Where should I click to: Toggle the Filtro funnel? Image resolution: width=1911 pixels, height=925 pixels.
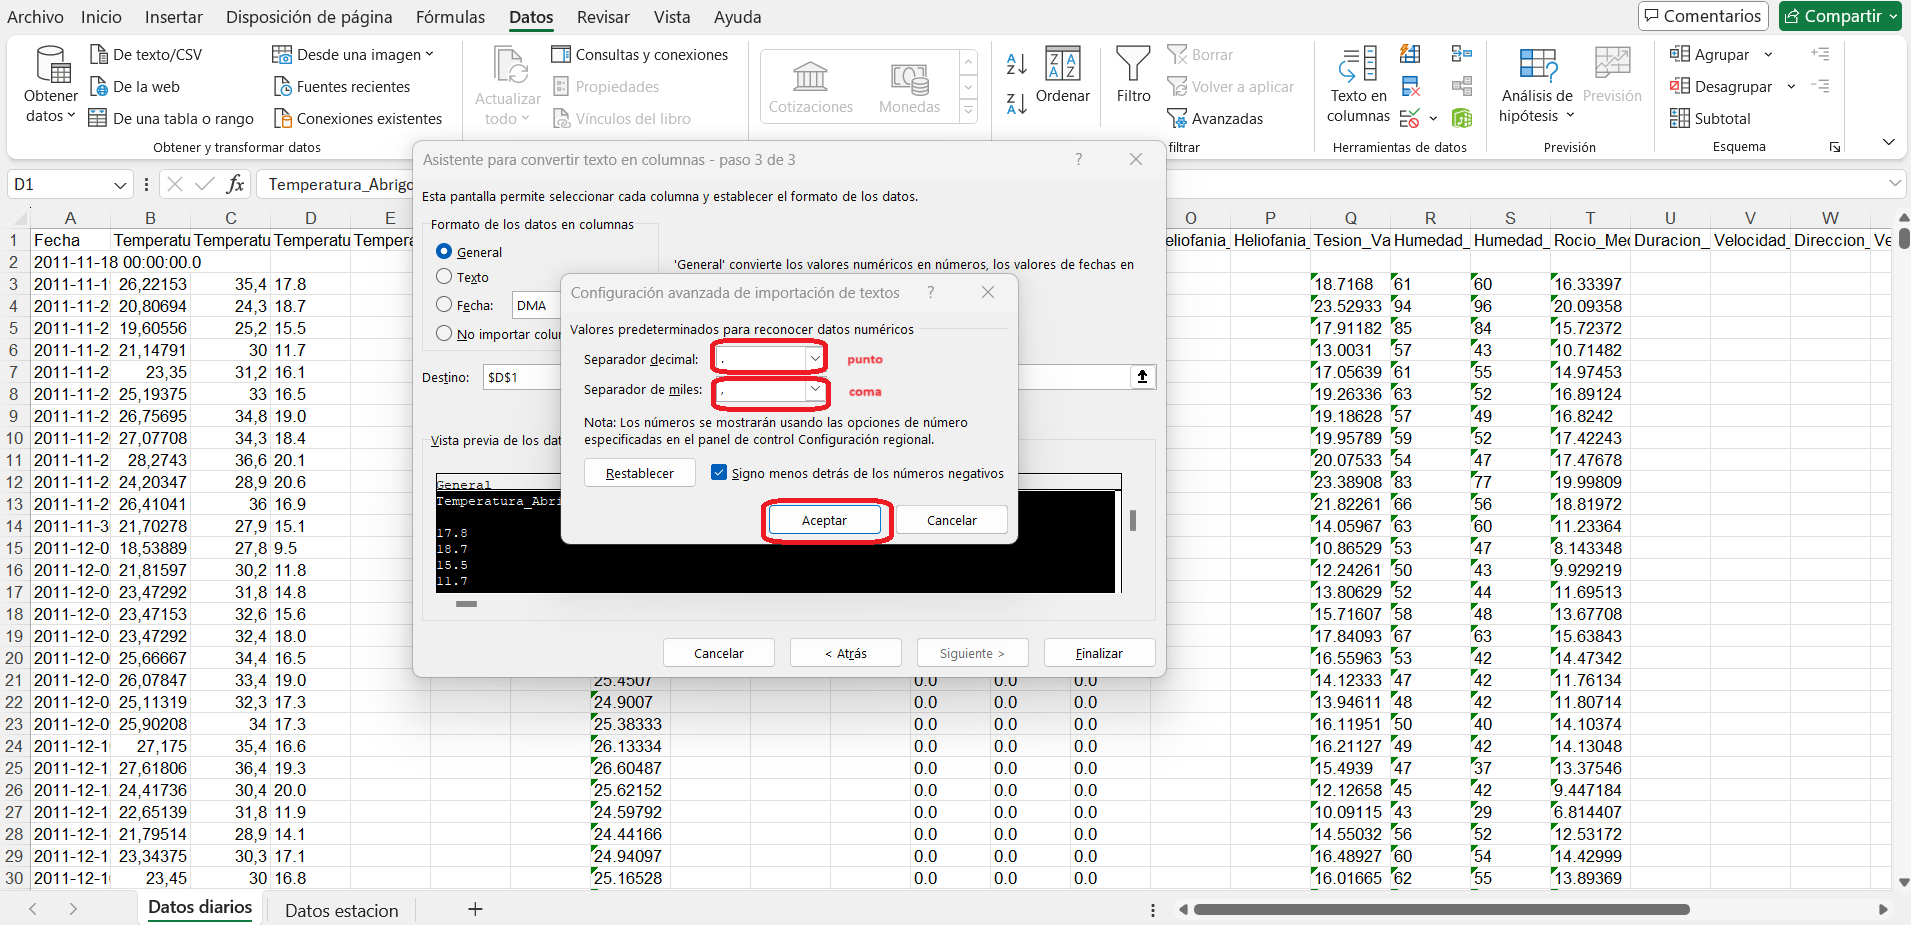click(x=1133, y=75)
